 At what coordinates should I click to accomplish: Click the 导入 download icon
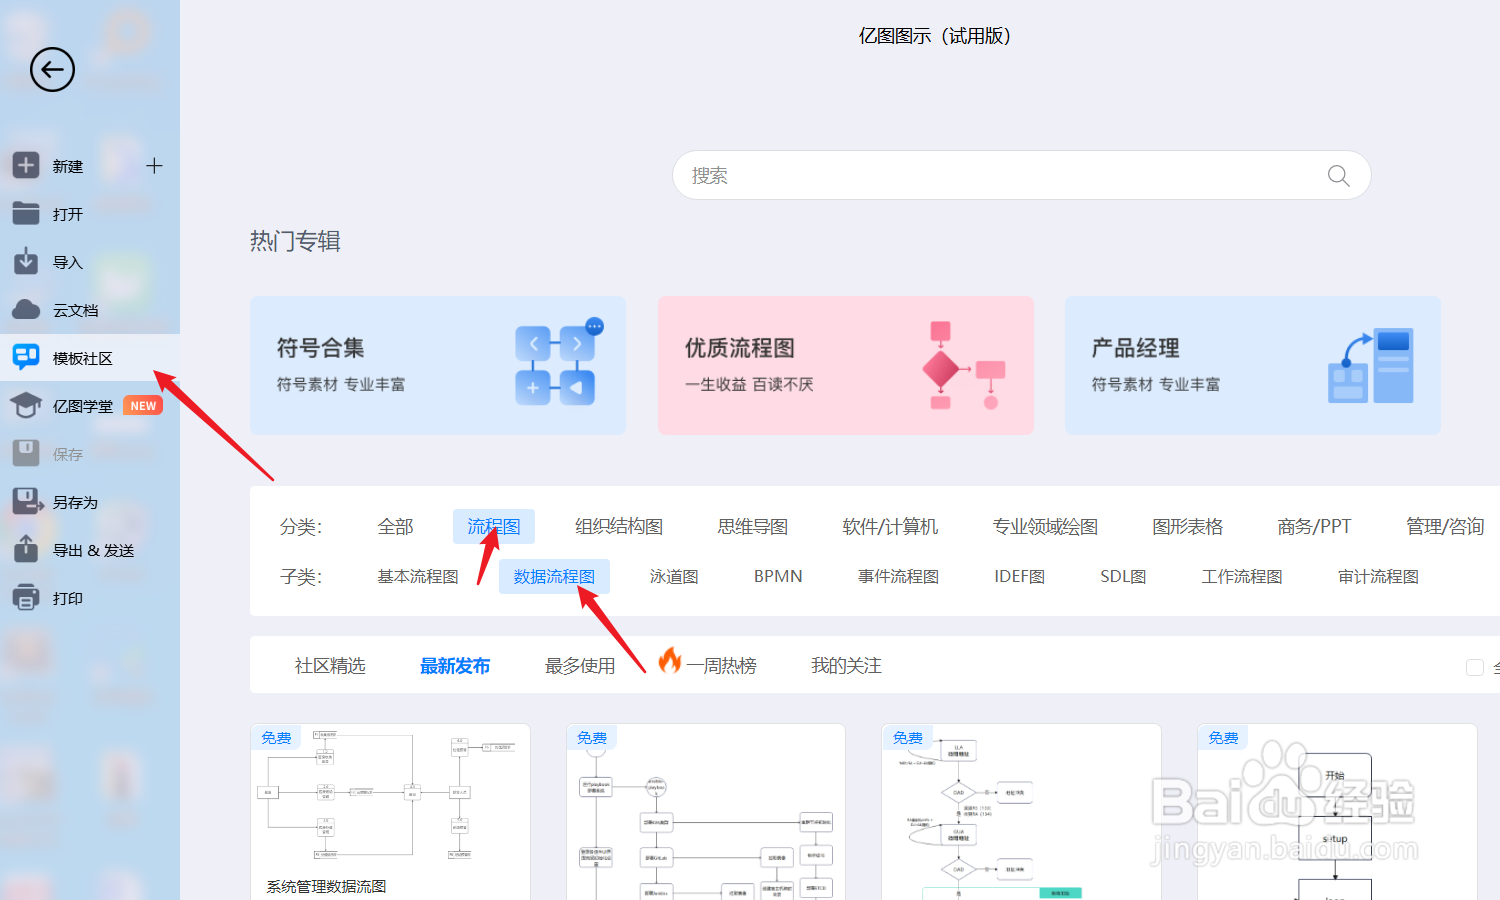pos(26,261)
